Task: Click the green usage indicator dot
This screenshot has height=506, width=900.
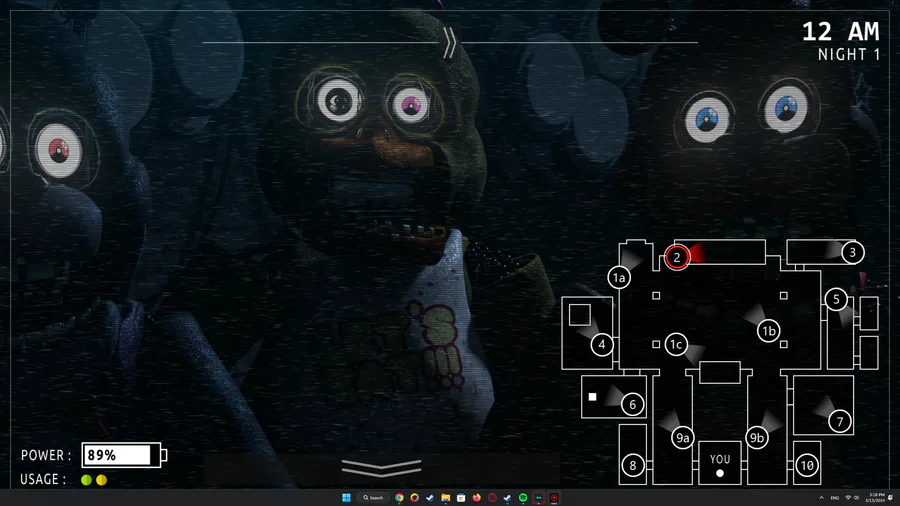Action: (87, 480)
